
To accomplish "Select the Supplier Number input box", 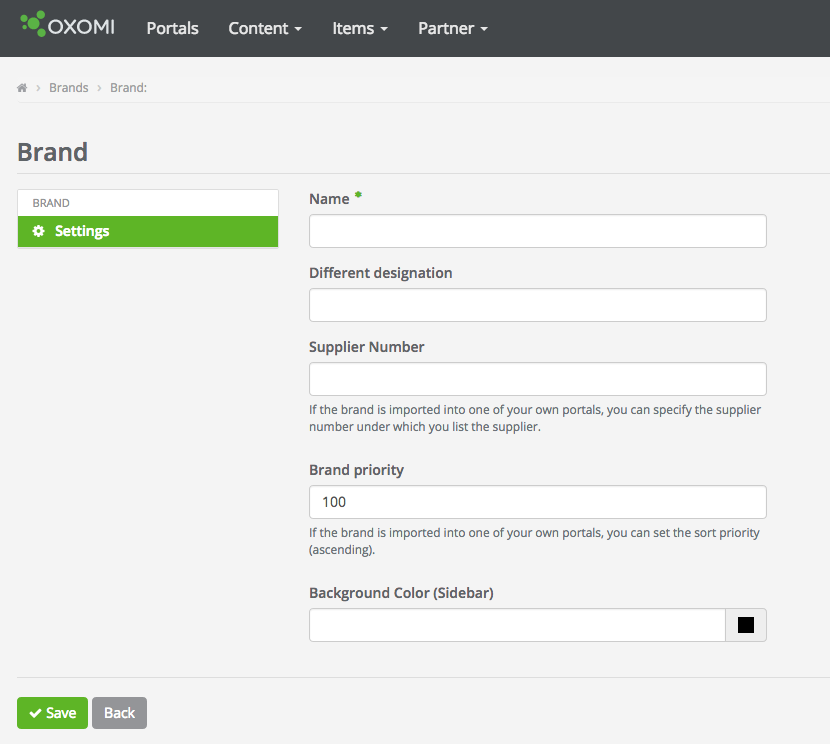I will (x=537, y=379).
